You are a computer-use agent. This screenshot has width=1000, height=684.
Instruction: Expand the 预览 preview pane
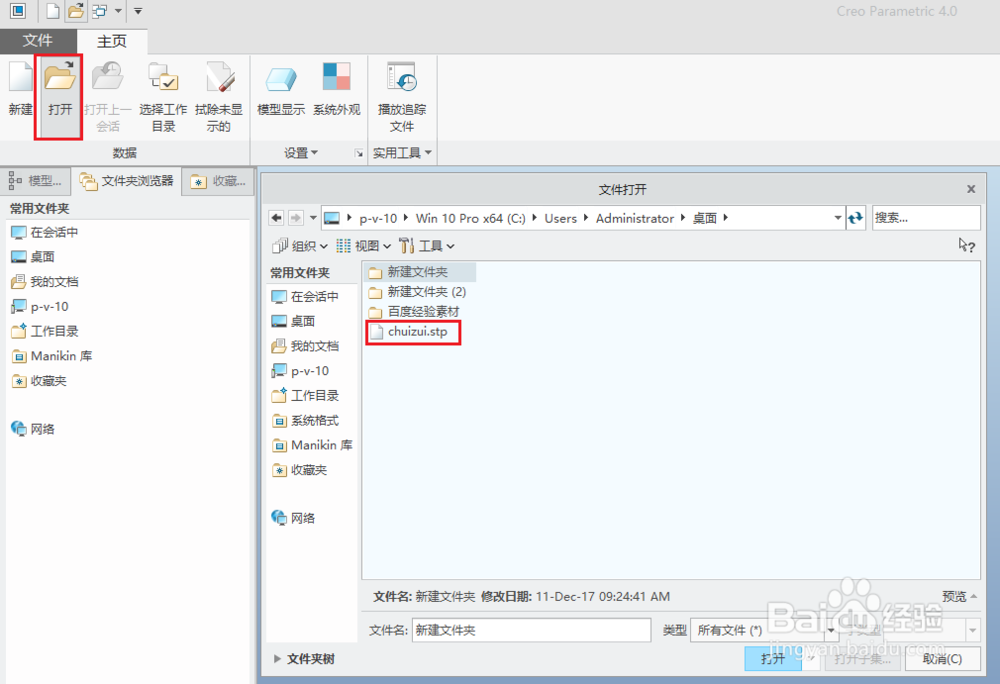coord(959,597)
